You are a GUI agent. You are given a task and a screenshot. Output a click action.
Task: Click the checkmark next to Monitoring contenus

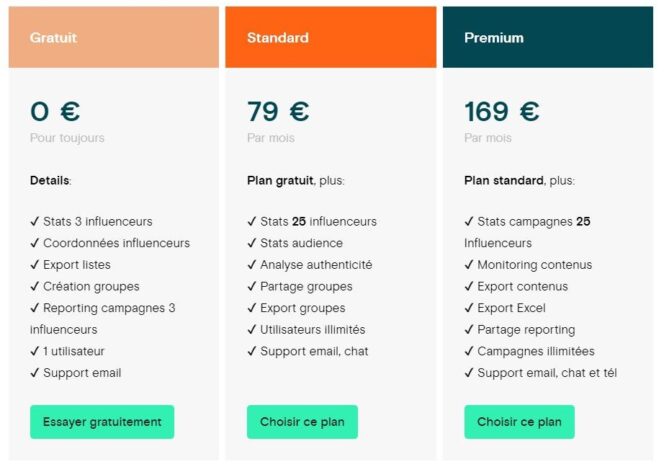point(469,265)
